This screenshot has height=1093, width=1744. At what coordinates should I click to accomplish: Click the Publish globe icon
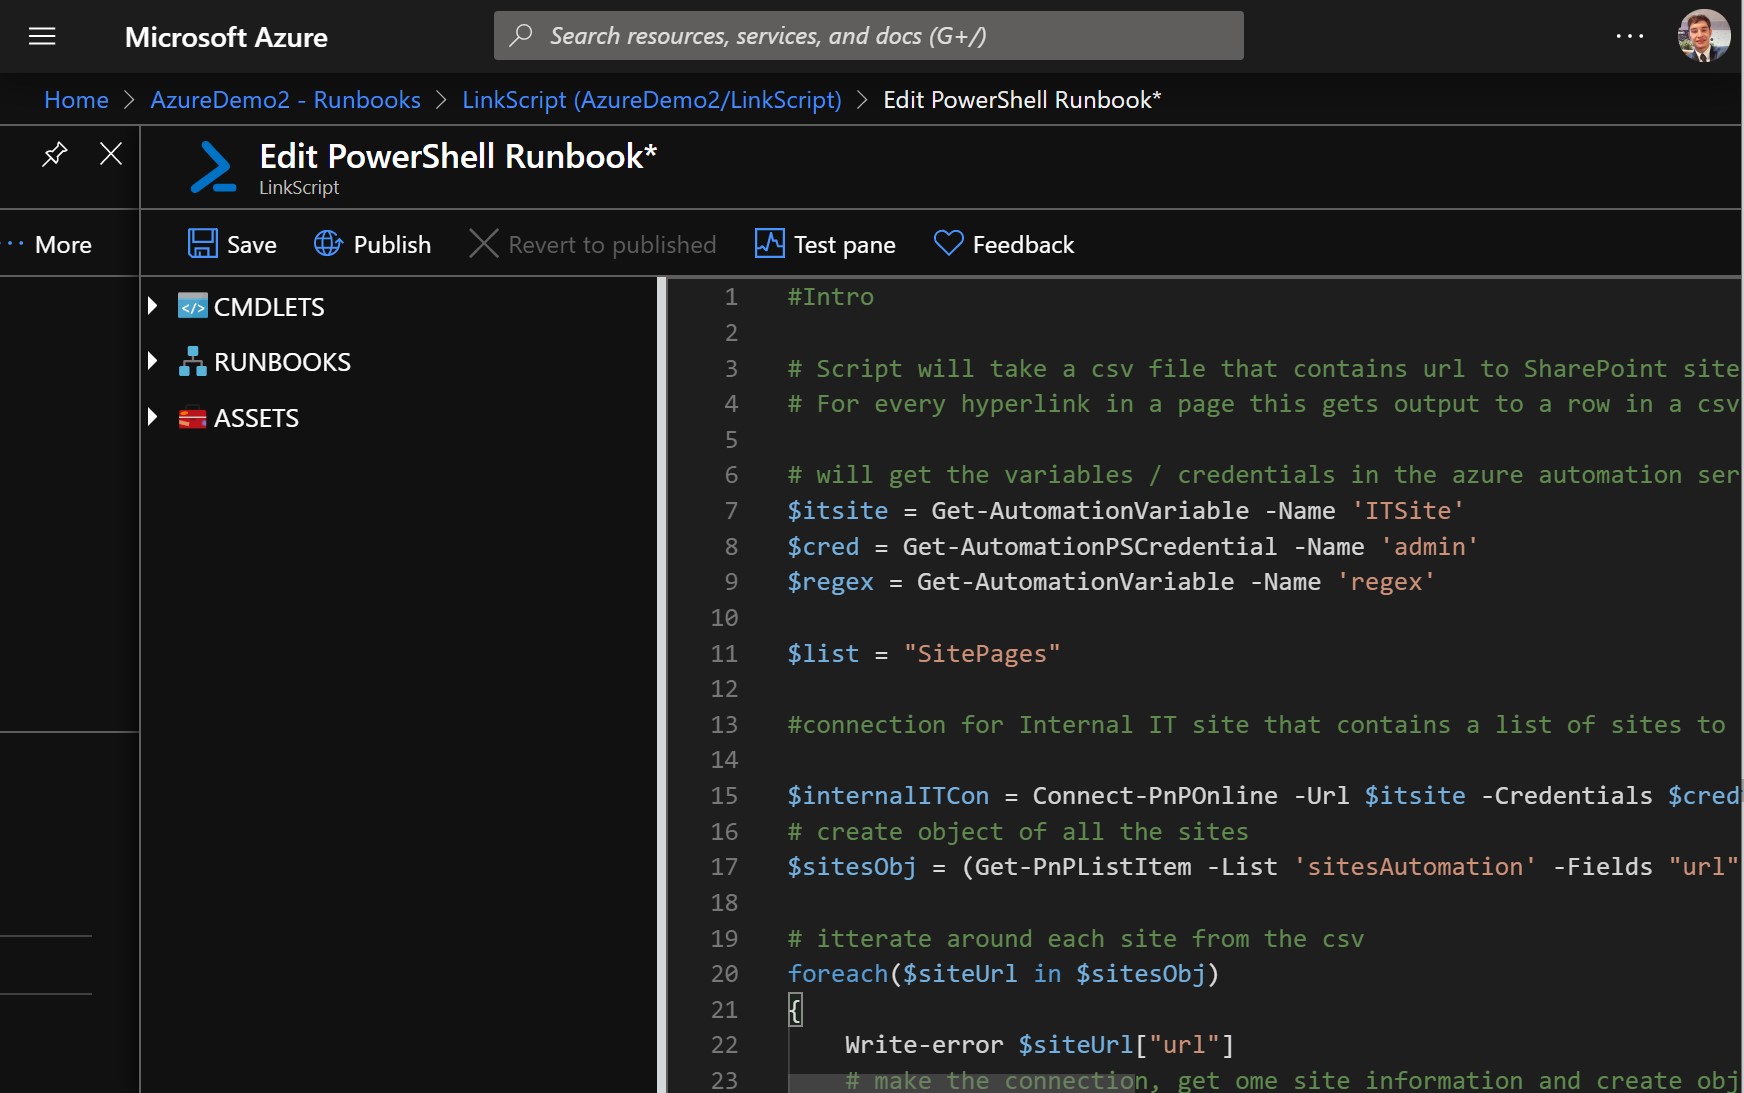[328, 244]
